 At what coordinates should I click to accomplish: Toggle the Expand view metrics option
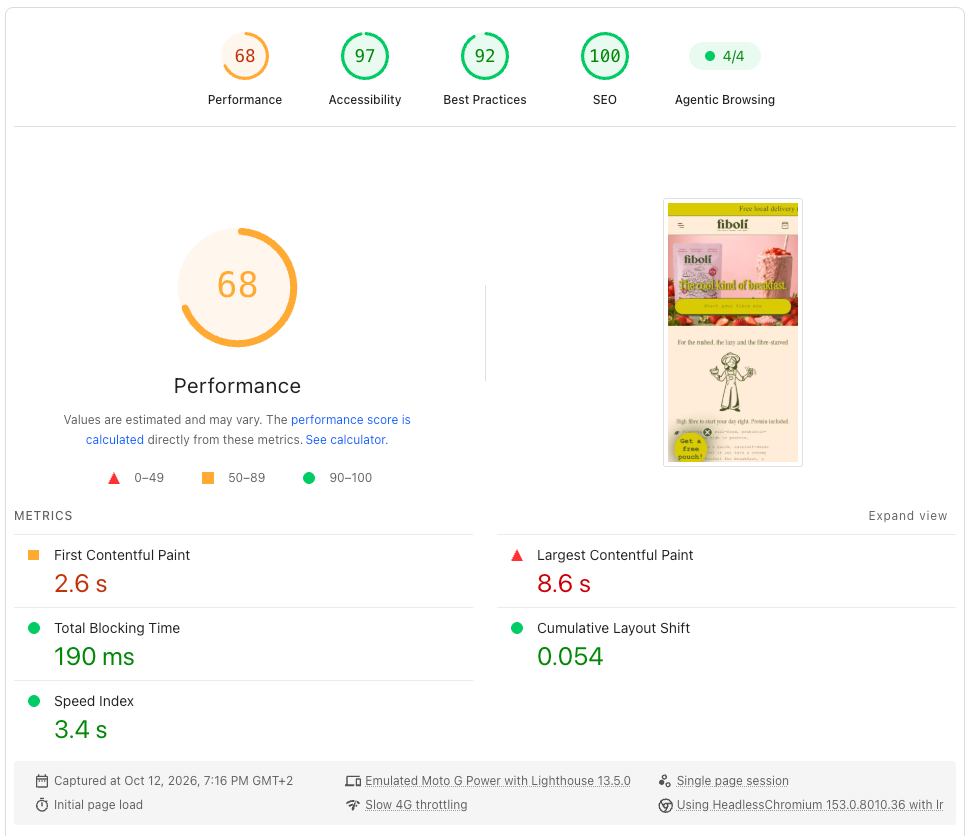coord(908,516)
